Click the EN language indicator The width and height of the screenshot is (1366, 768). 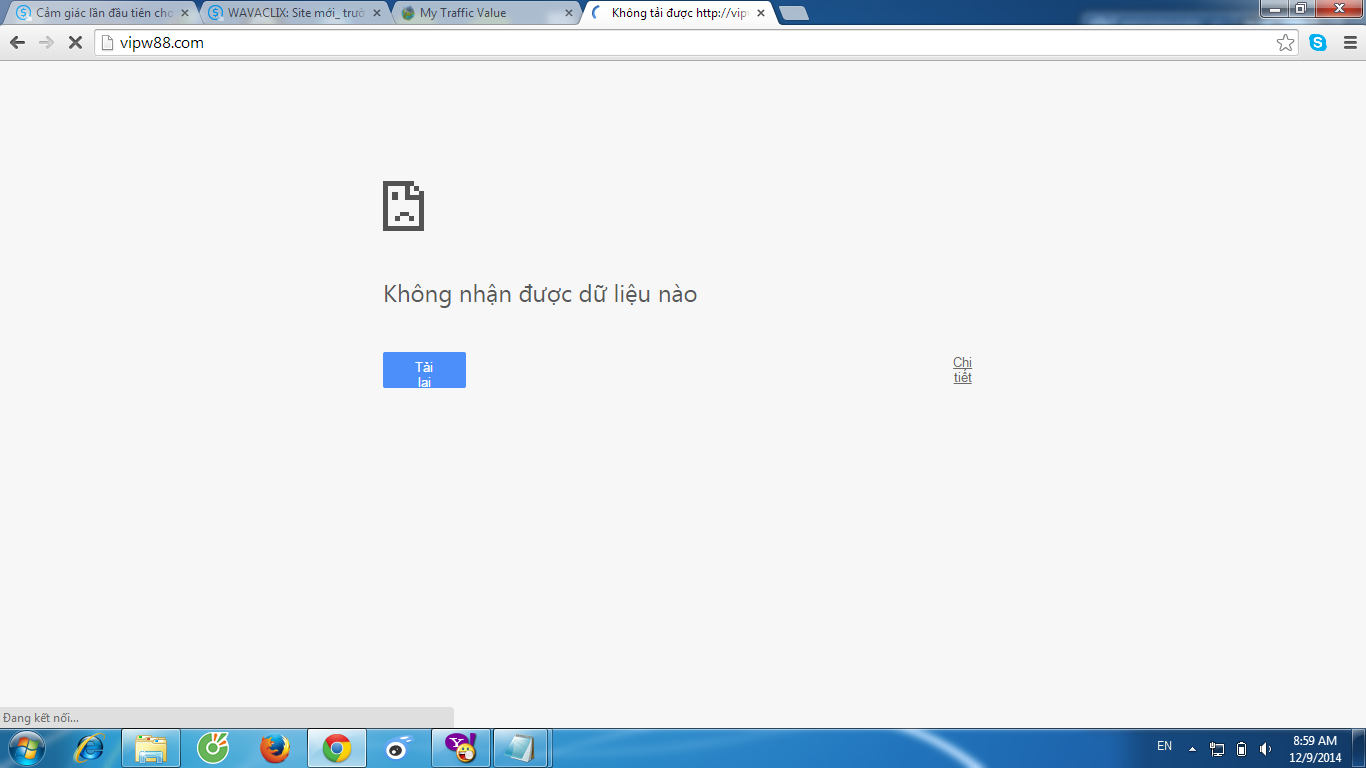coord(1164,746)
